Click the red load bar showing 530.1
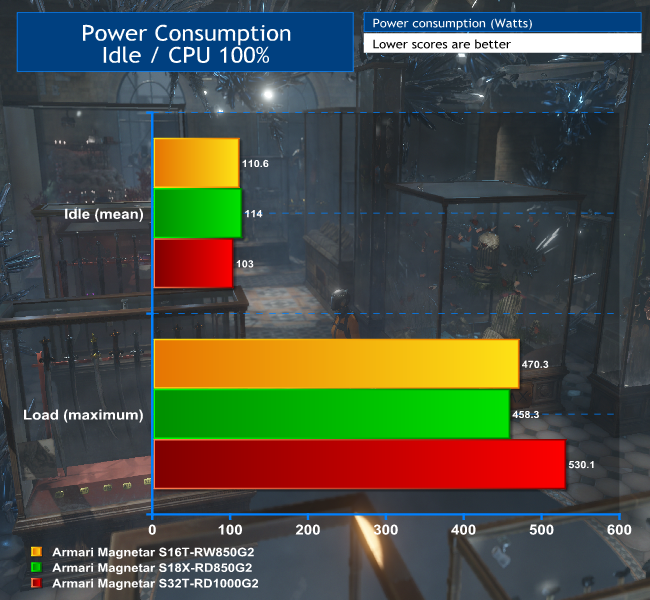650x600 pixels. 360,464
